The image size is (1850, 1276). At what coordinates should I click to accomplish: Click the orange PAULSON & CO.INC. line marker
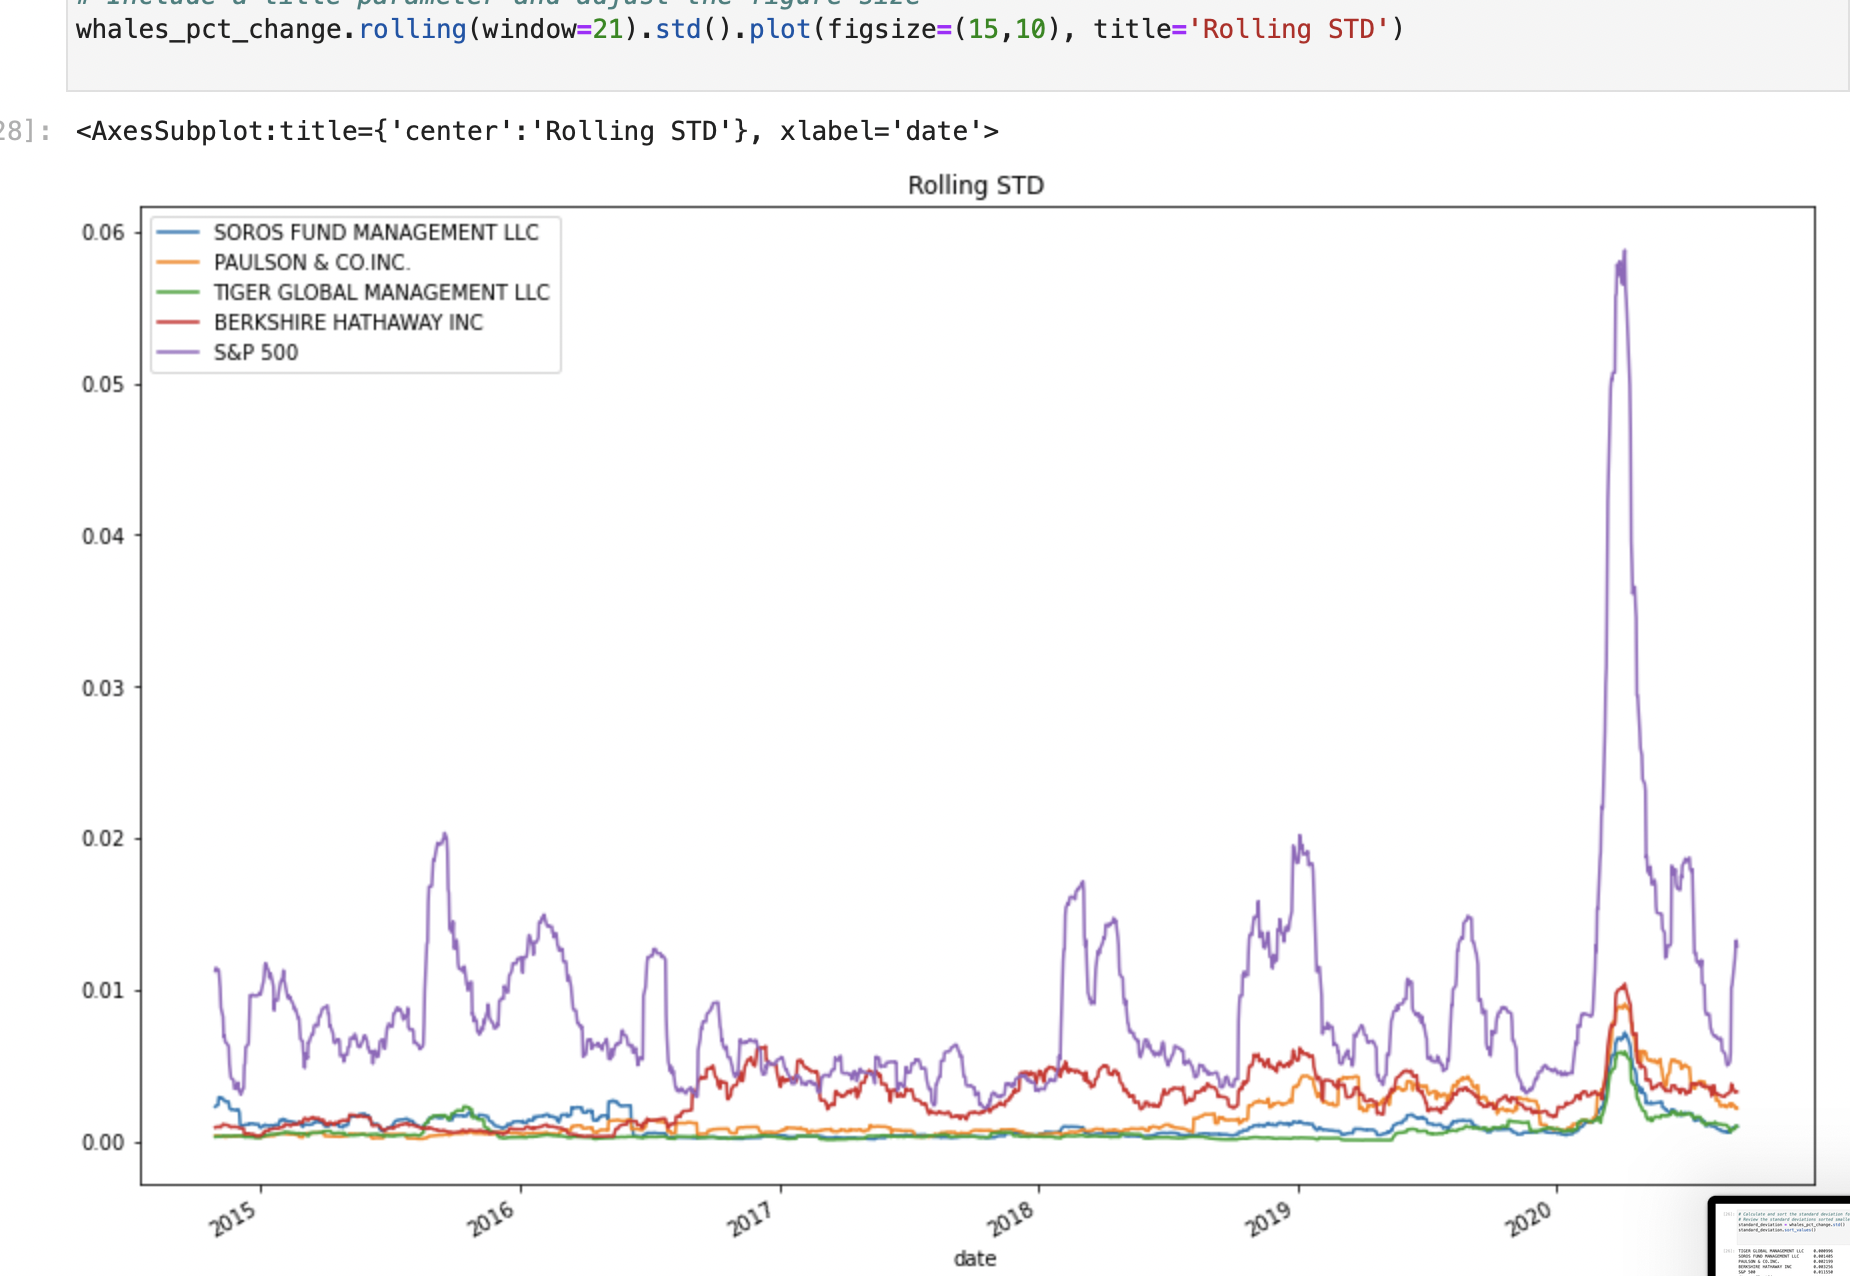pyautogui.click(x=182, y=262)
